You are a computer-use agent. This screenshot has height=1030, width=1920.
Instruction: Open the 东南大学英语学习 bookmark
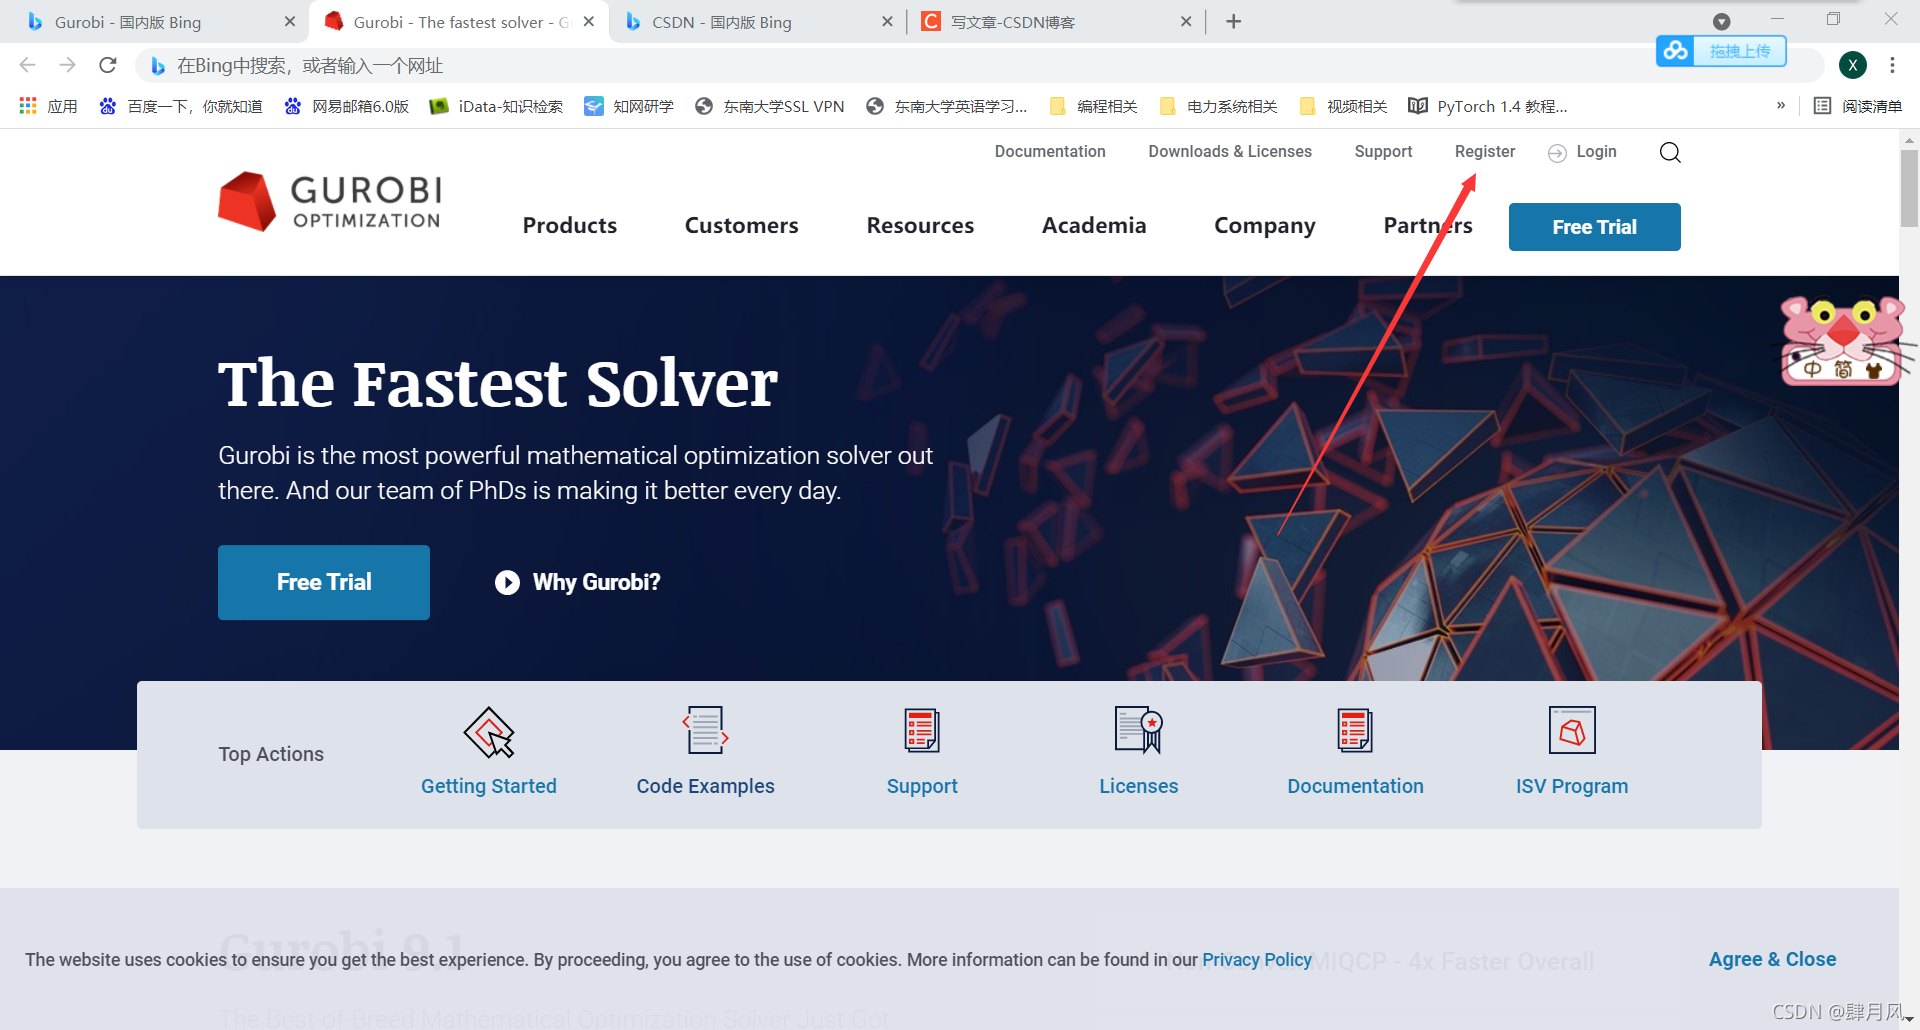click(x=947, y=106)
